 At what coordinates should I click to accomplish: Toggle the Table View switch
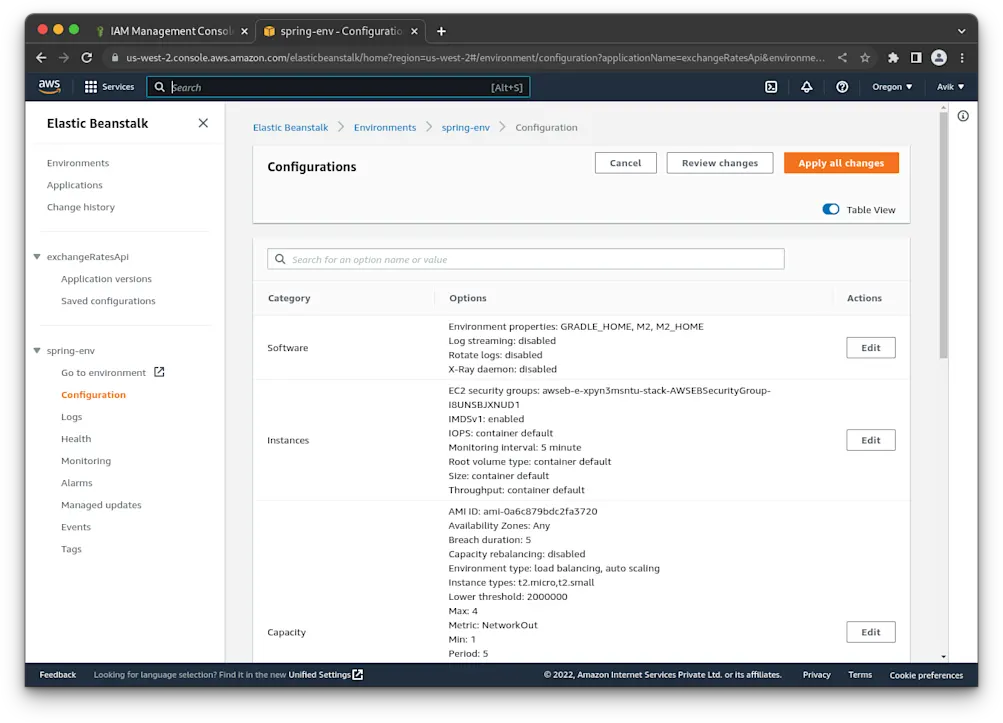(x=830, y=209)
